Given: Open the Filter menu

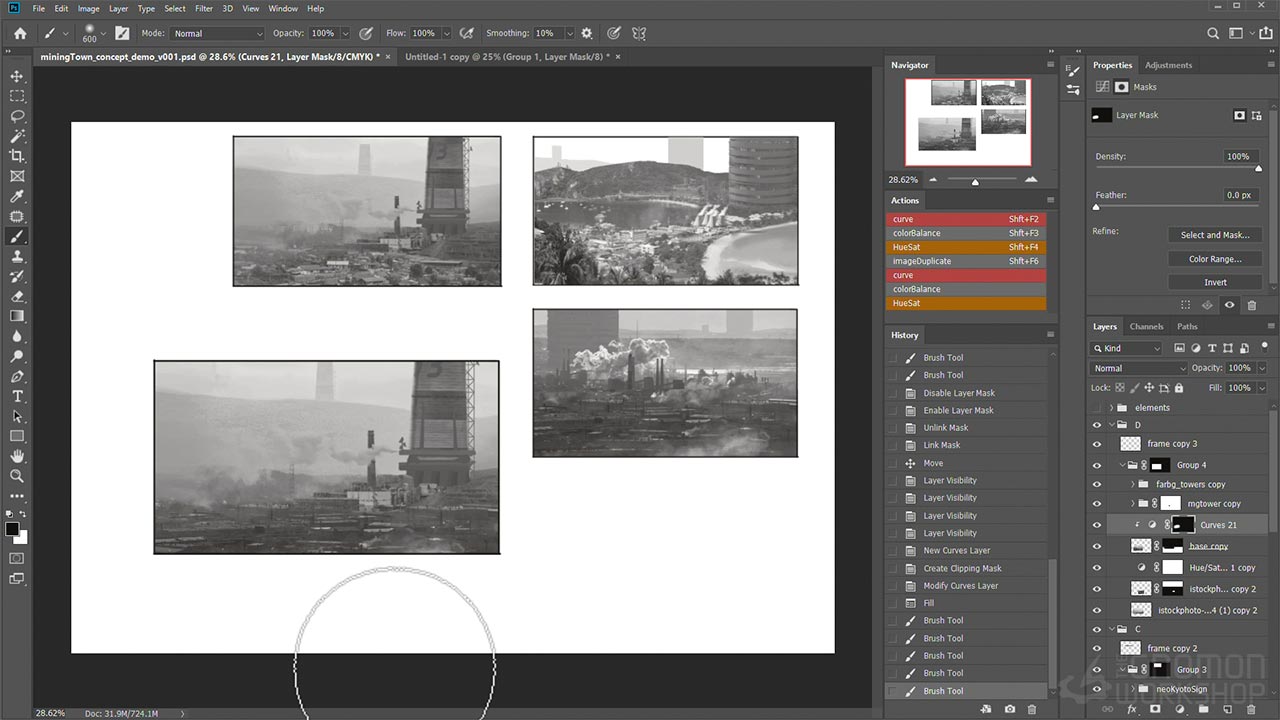Looking at the screenshot, I should 204,9.
